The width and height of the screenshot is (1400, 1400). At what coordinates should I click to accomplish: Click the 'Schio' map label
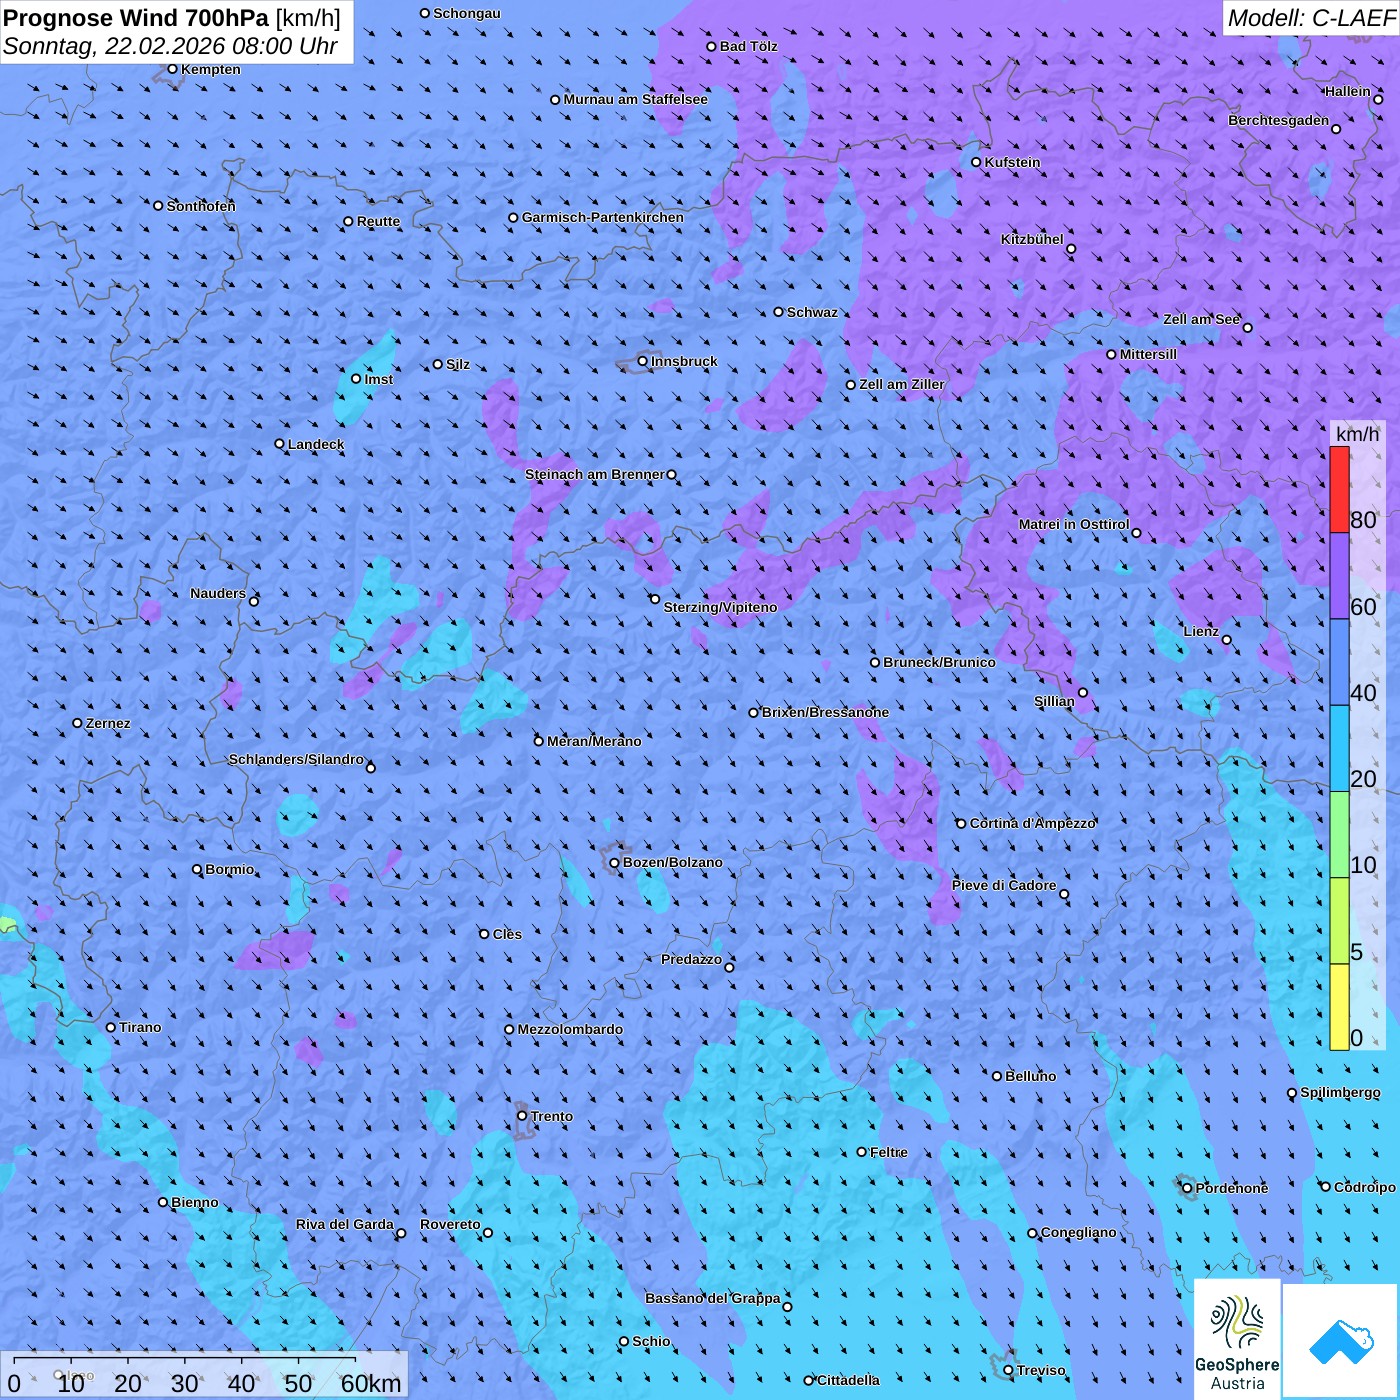point(651,1341)
